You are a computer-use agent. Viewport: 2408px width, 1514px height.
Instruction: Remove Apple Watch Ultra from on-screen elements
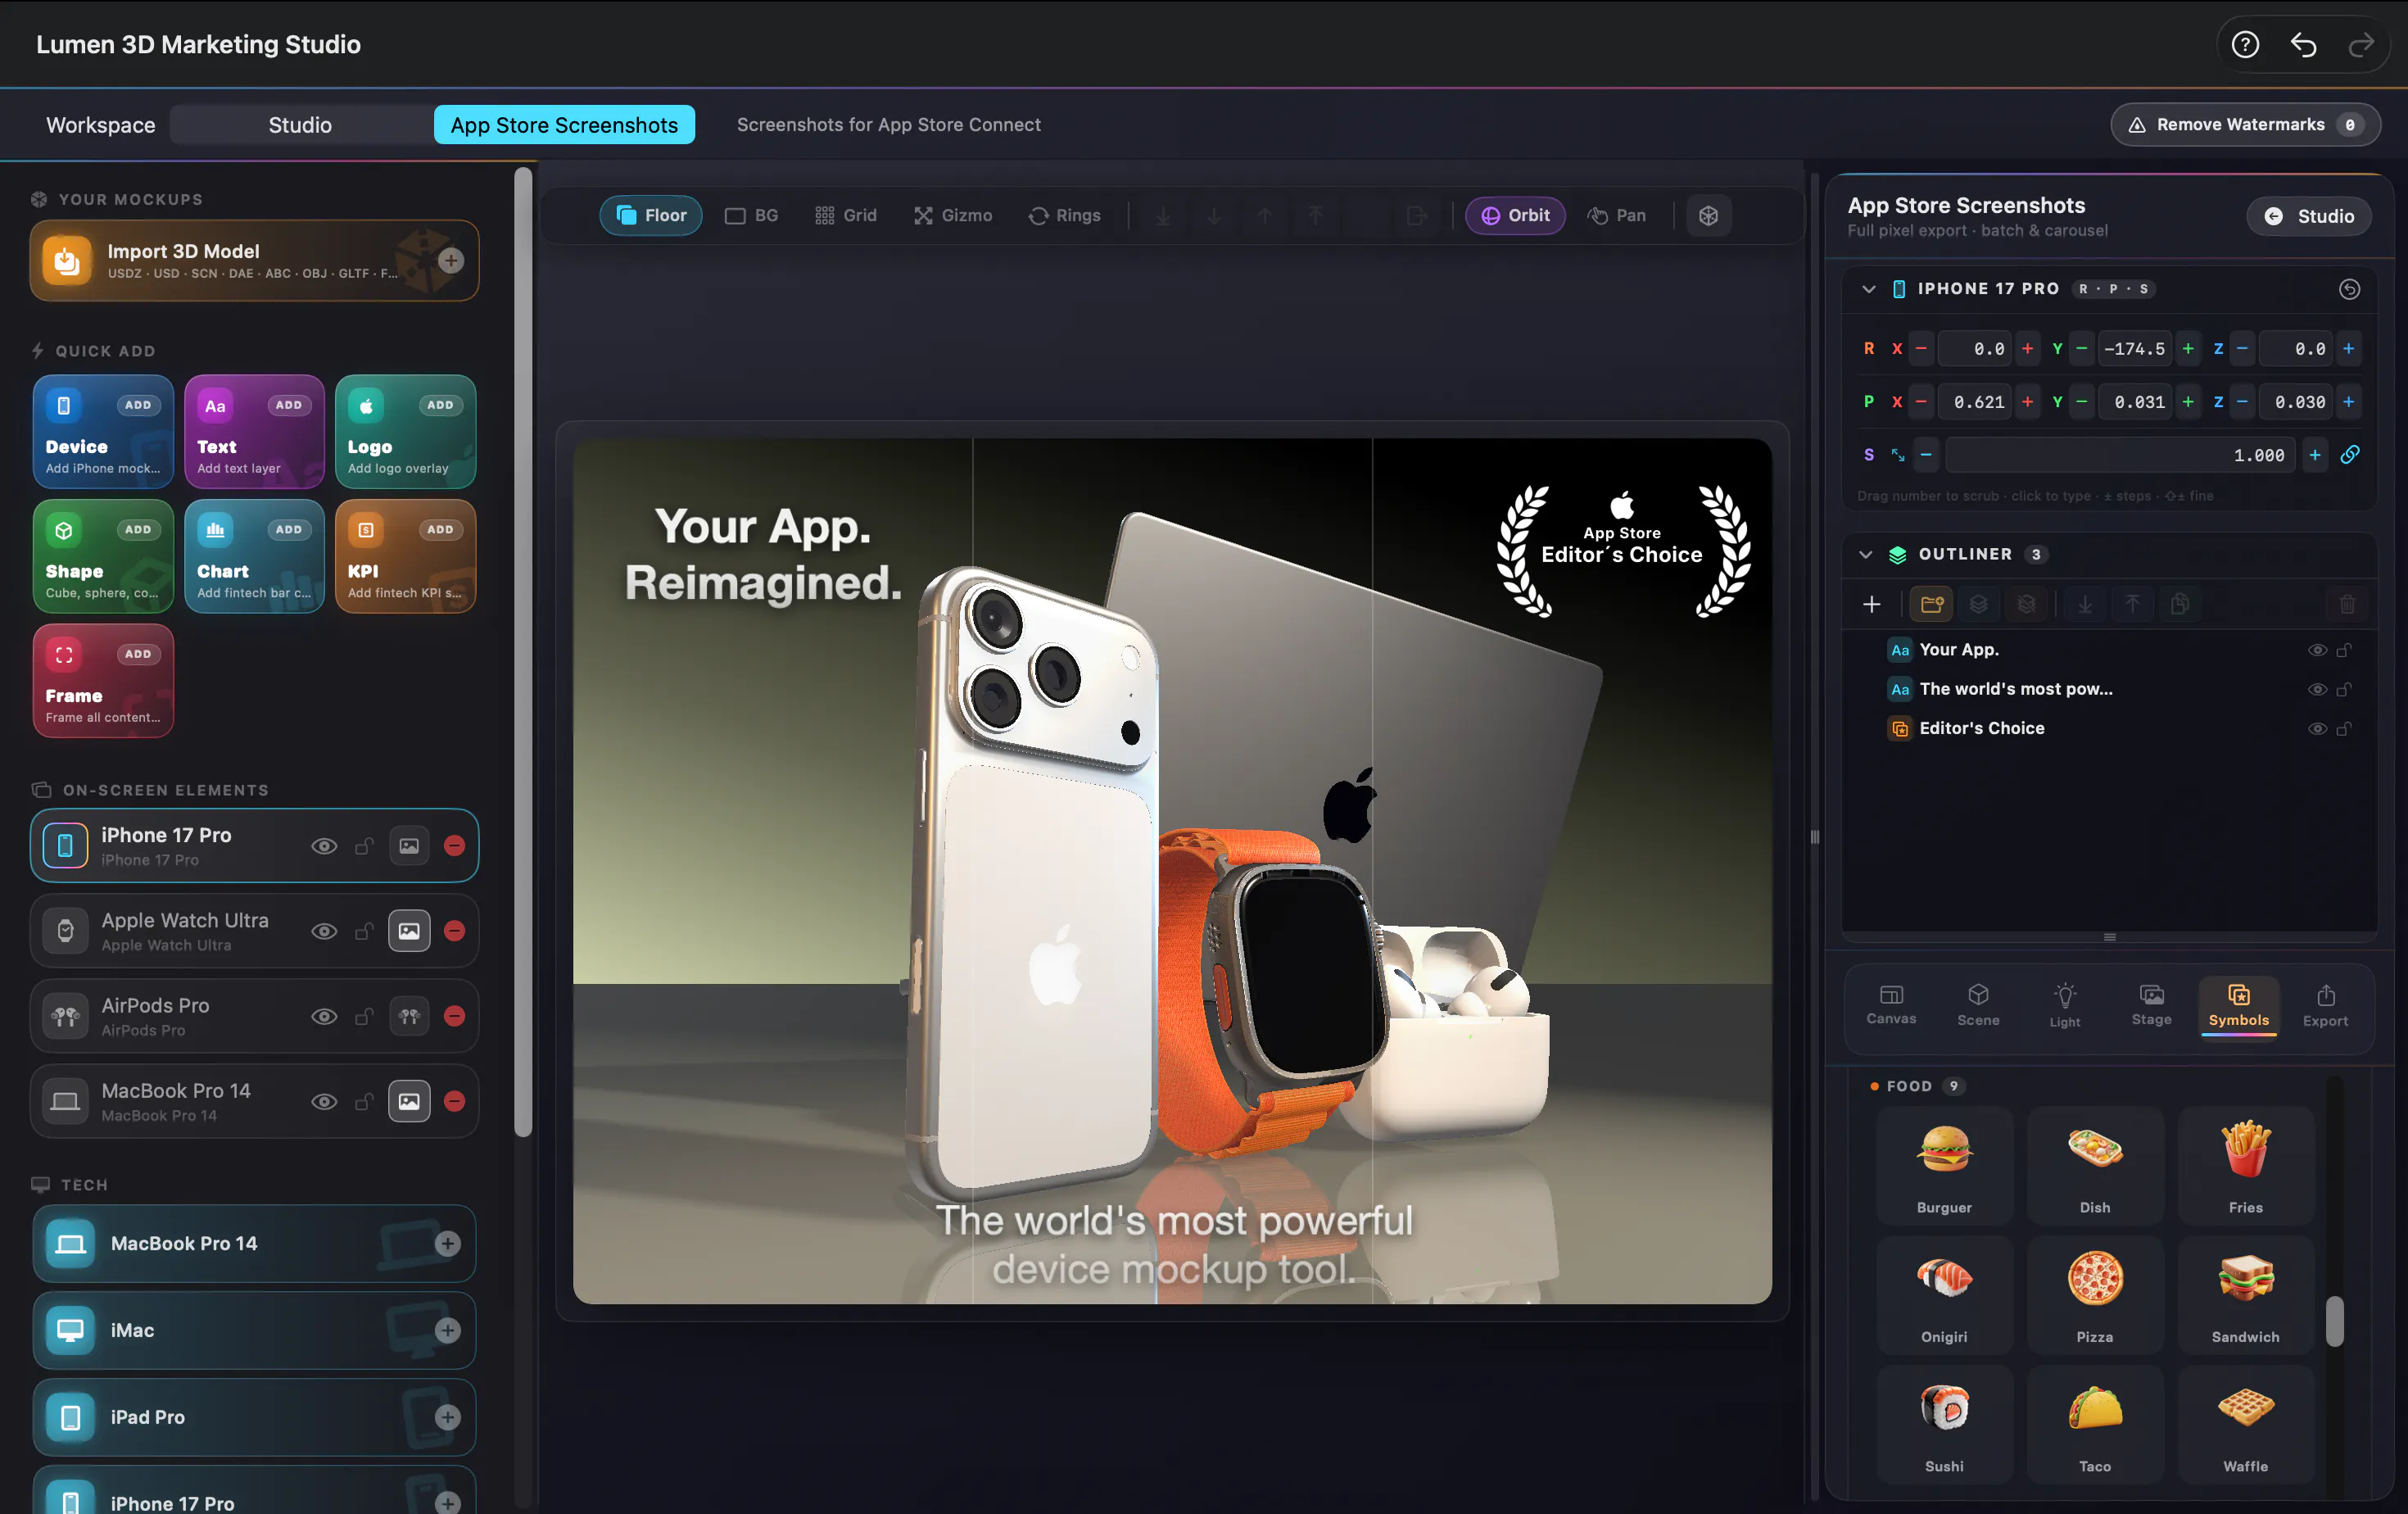click(x=454, y=931)
